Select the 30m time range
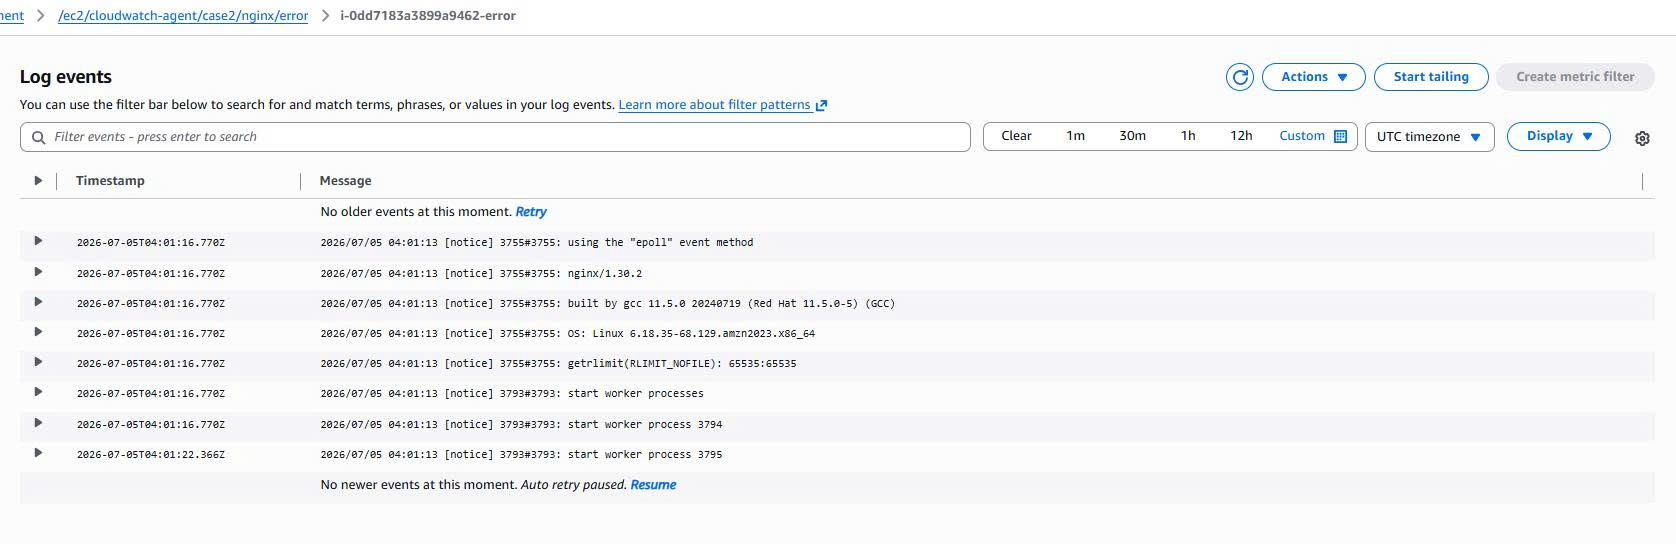1676x544 pixels. 1132,136
